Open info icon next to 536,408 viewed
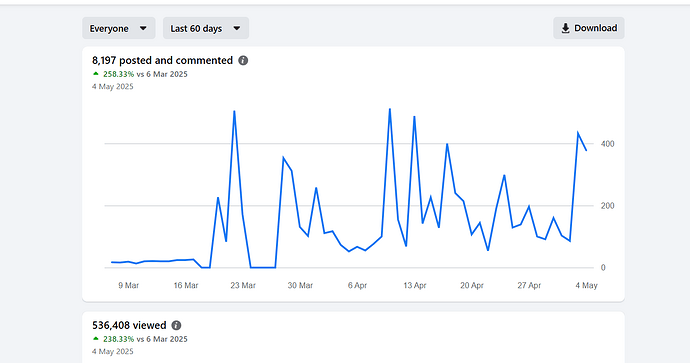The image size is (690, 363). (x=176, y=326)
